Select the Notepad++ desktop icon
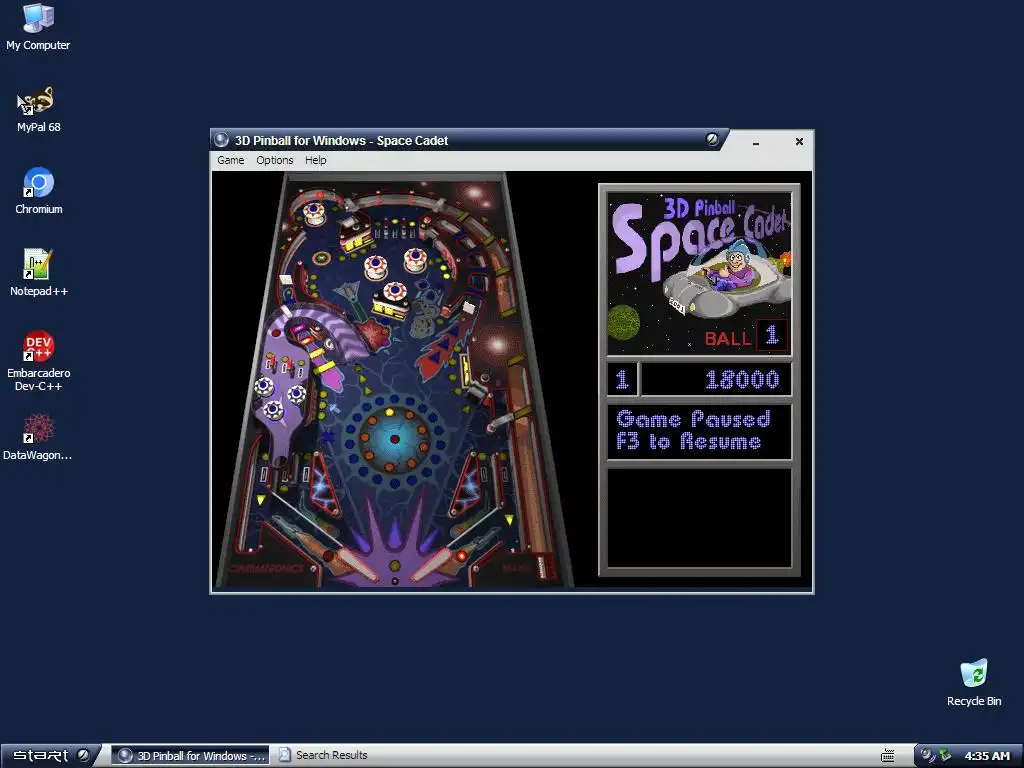 [39, 273]
